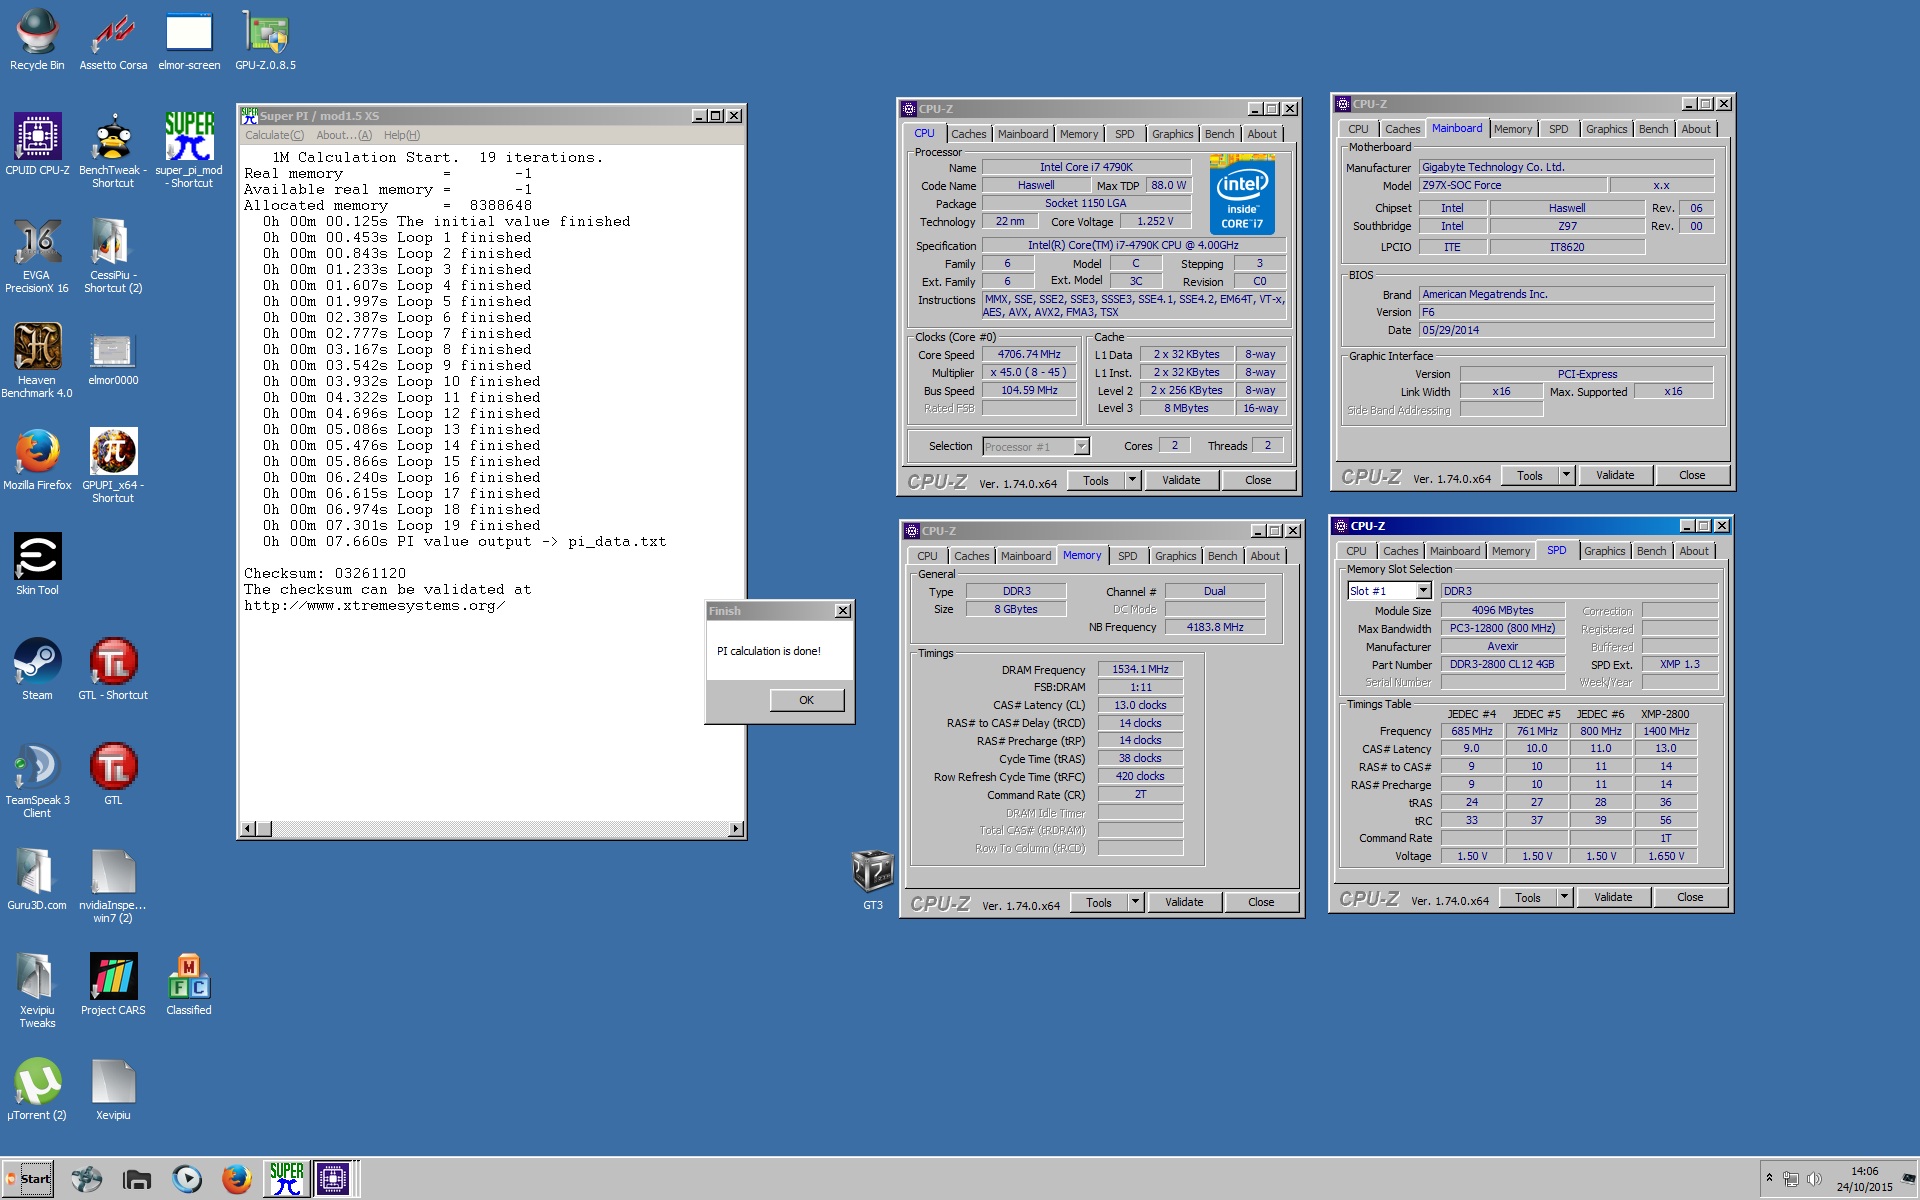Viewport: 1920px width, 1200px height.
Task: Open Guru3D.com desktop icon
Action: click(x=37, y=880)
